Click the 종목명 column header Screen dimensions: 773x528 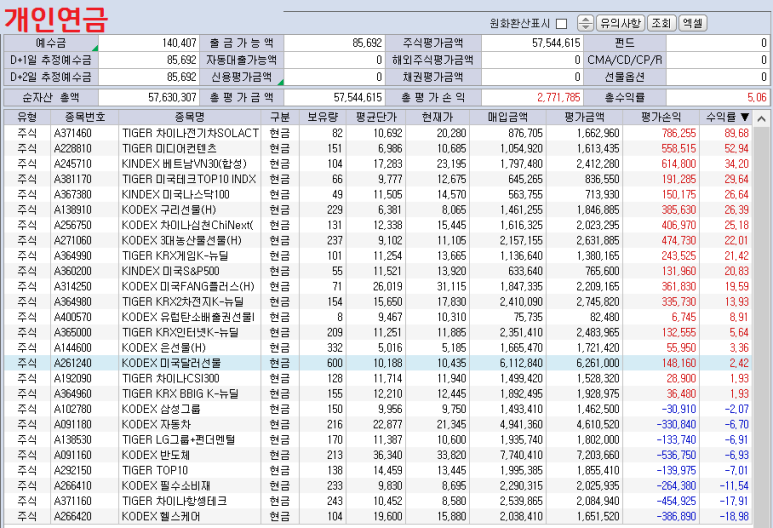(x=190, y=117)
